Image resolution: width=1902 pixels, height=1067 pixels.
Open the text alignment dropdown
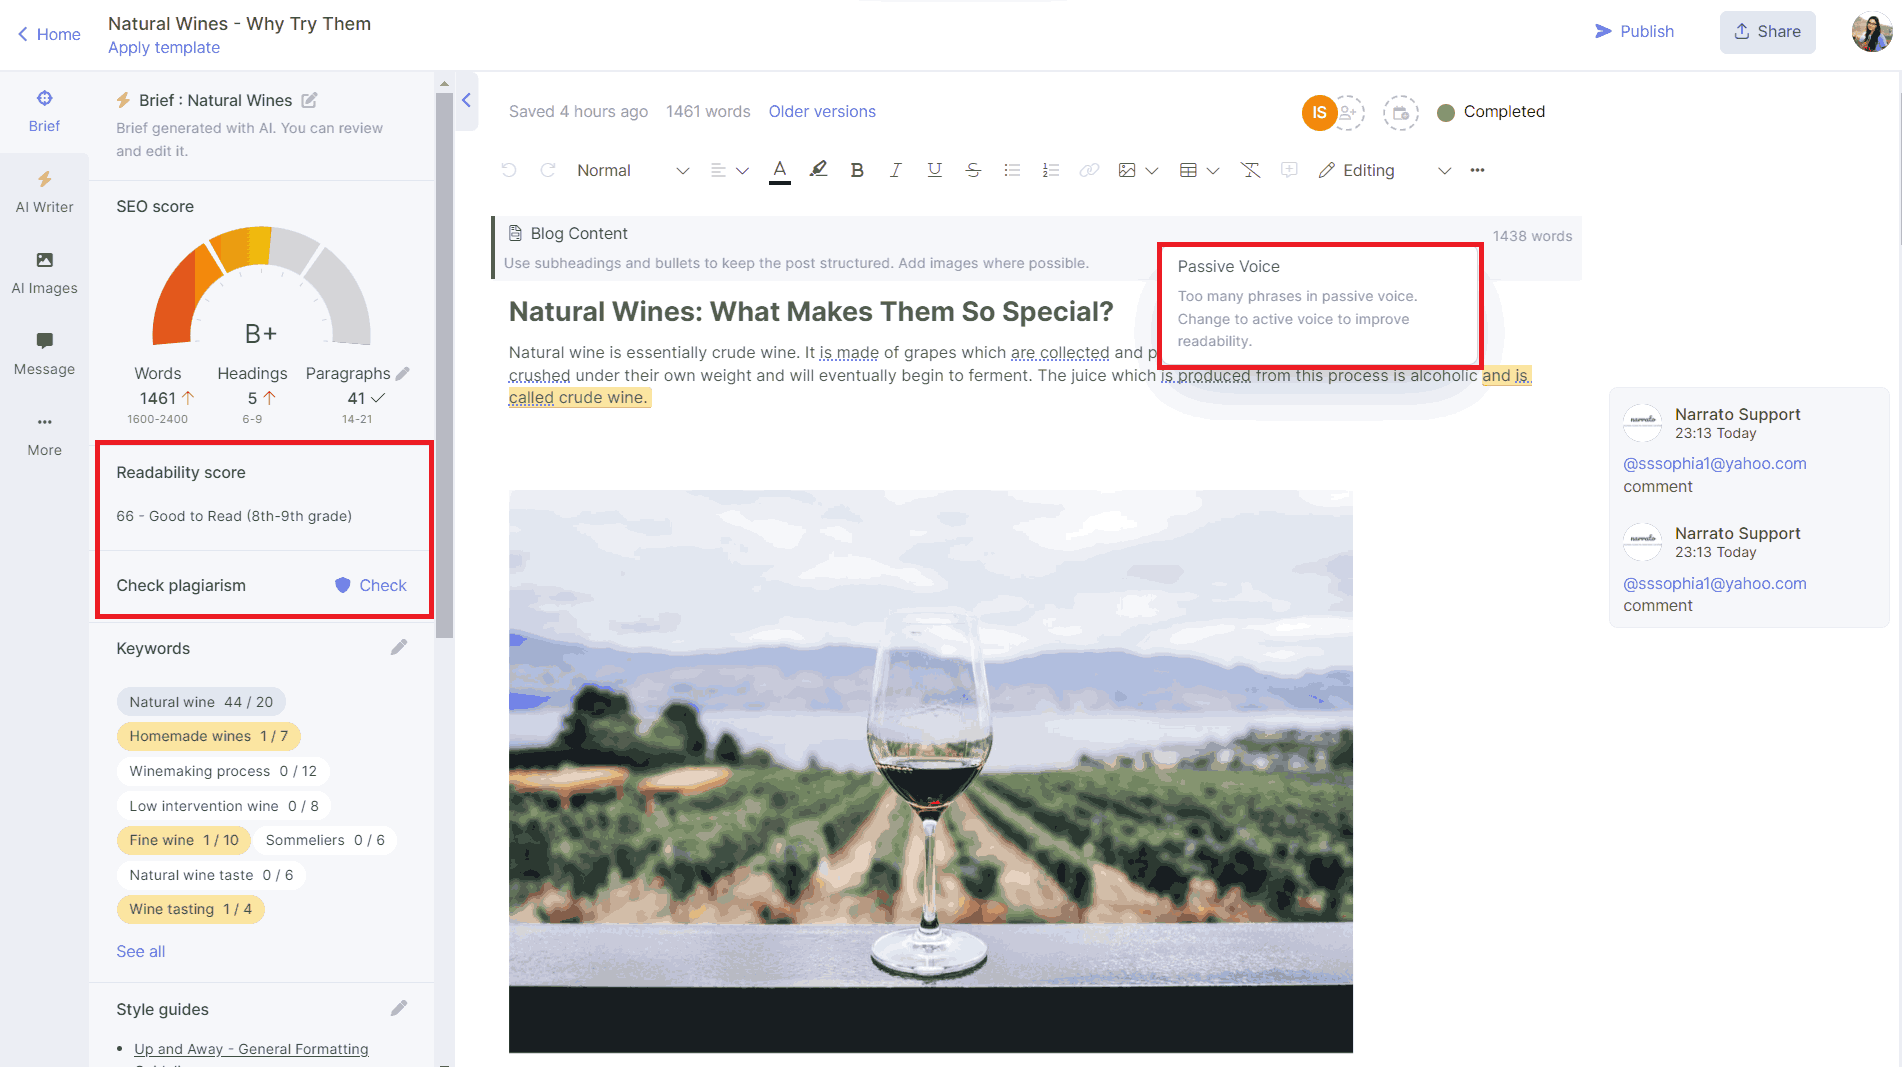click(x=729, y=170)
